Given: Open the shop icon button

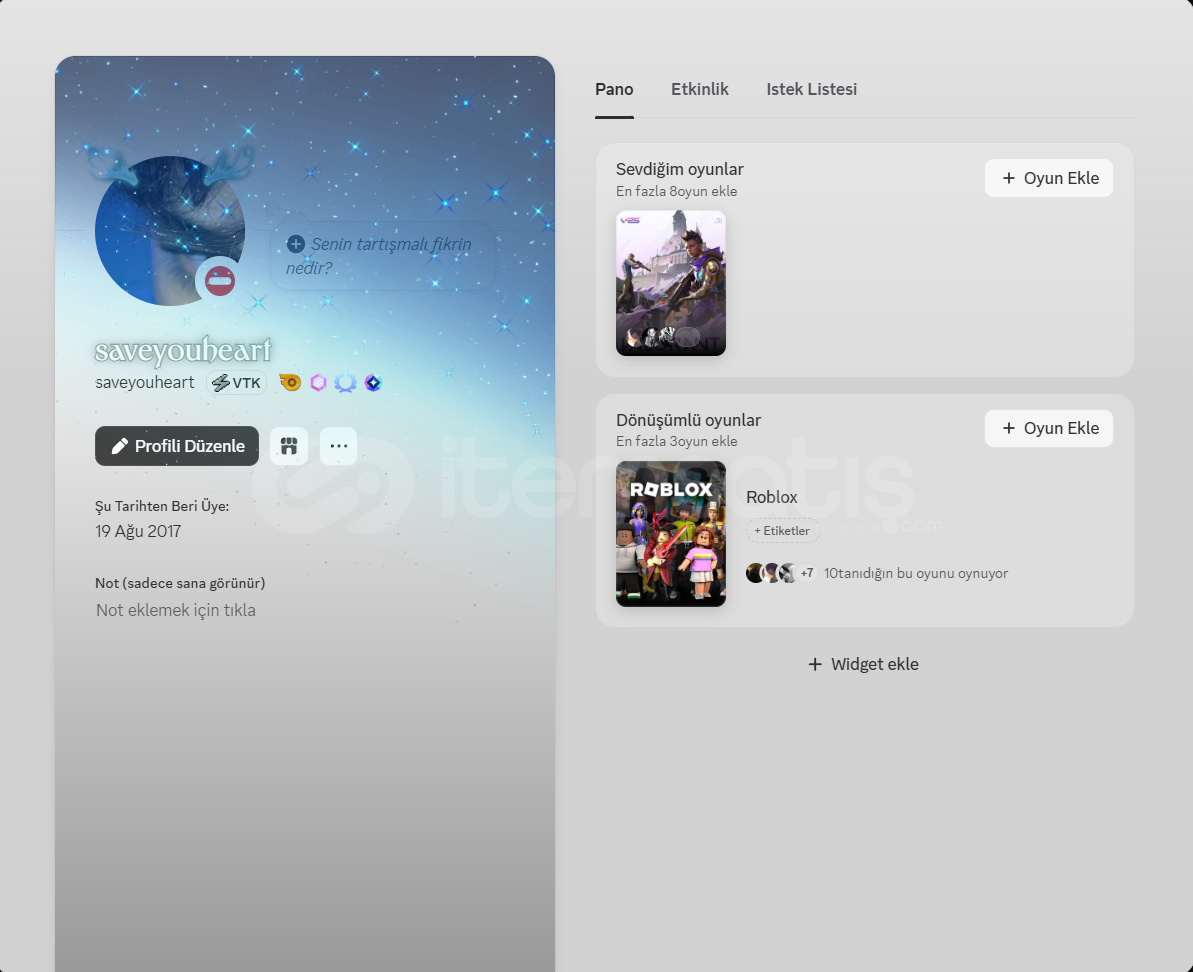Looking at the screenshot, I should [x=289, y=446].
